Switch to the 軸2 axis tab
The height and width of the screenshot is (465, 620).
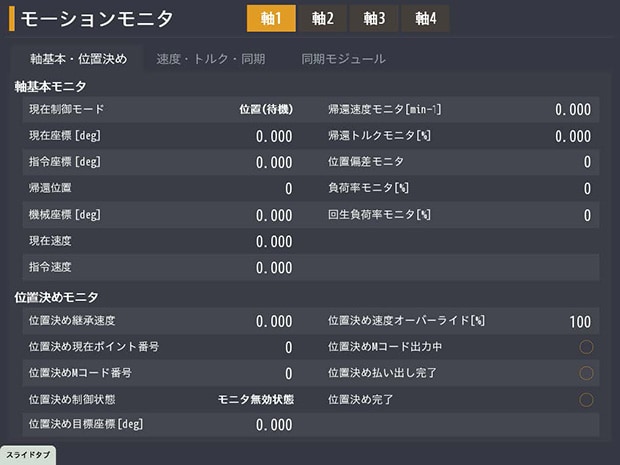tap(323, 19)
